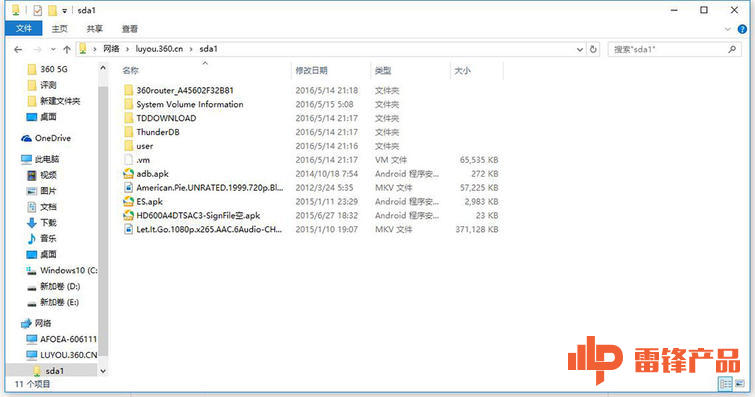The width and height of the screenshot is (755, 397).
Task: Open the 文件 ribbon tab
Action: [x=24, y=28]
